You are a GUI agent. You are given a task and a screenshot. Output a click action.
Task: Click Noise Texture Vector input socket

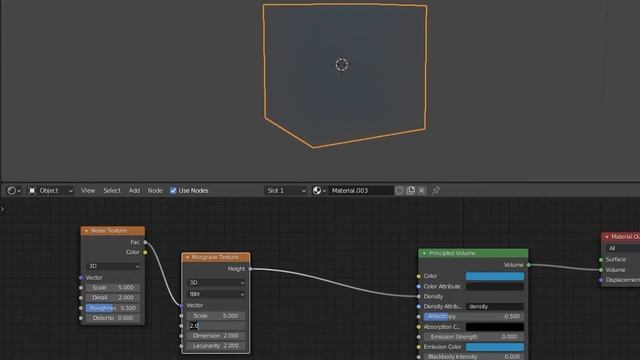[81, 278]
